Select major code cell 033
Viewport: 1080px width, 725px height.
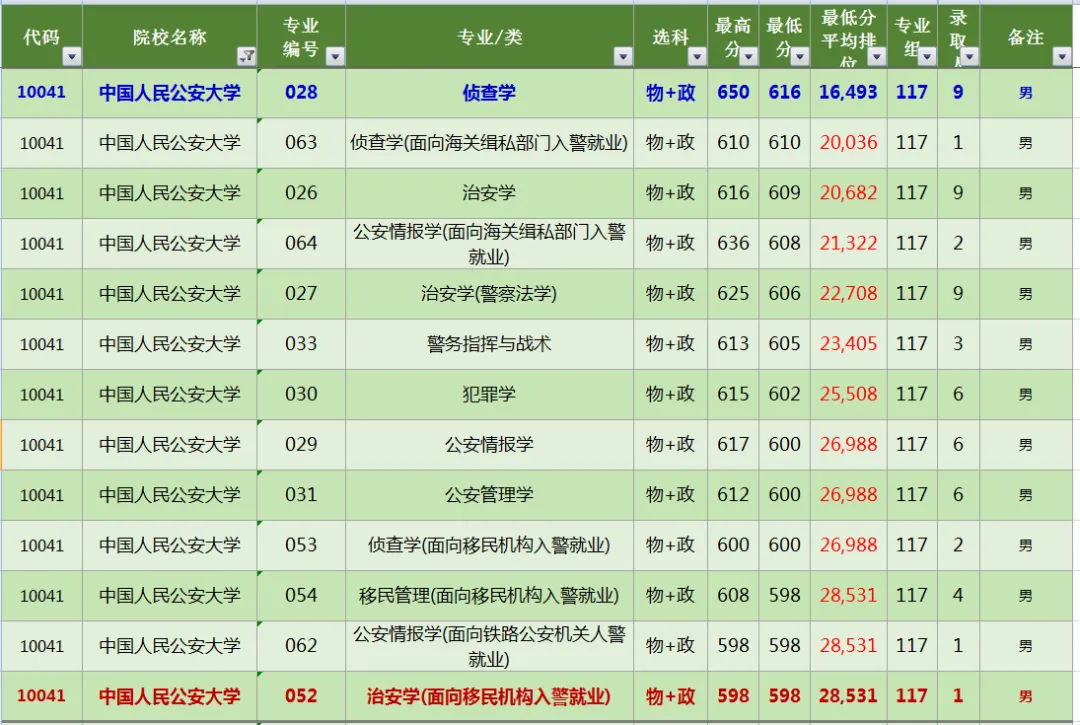click(301, 344)
